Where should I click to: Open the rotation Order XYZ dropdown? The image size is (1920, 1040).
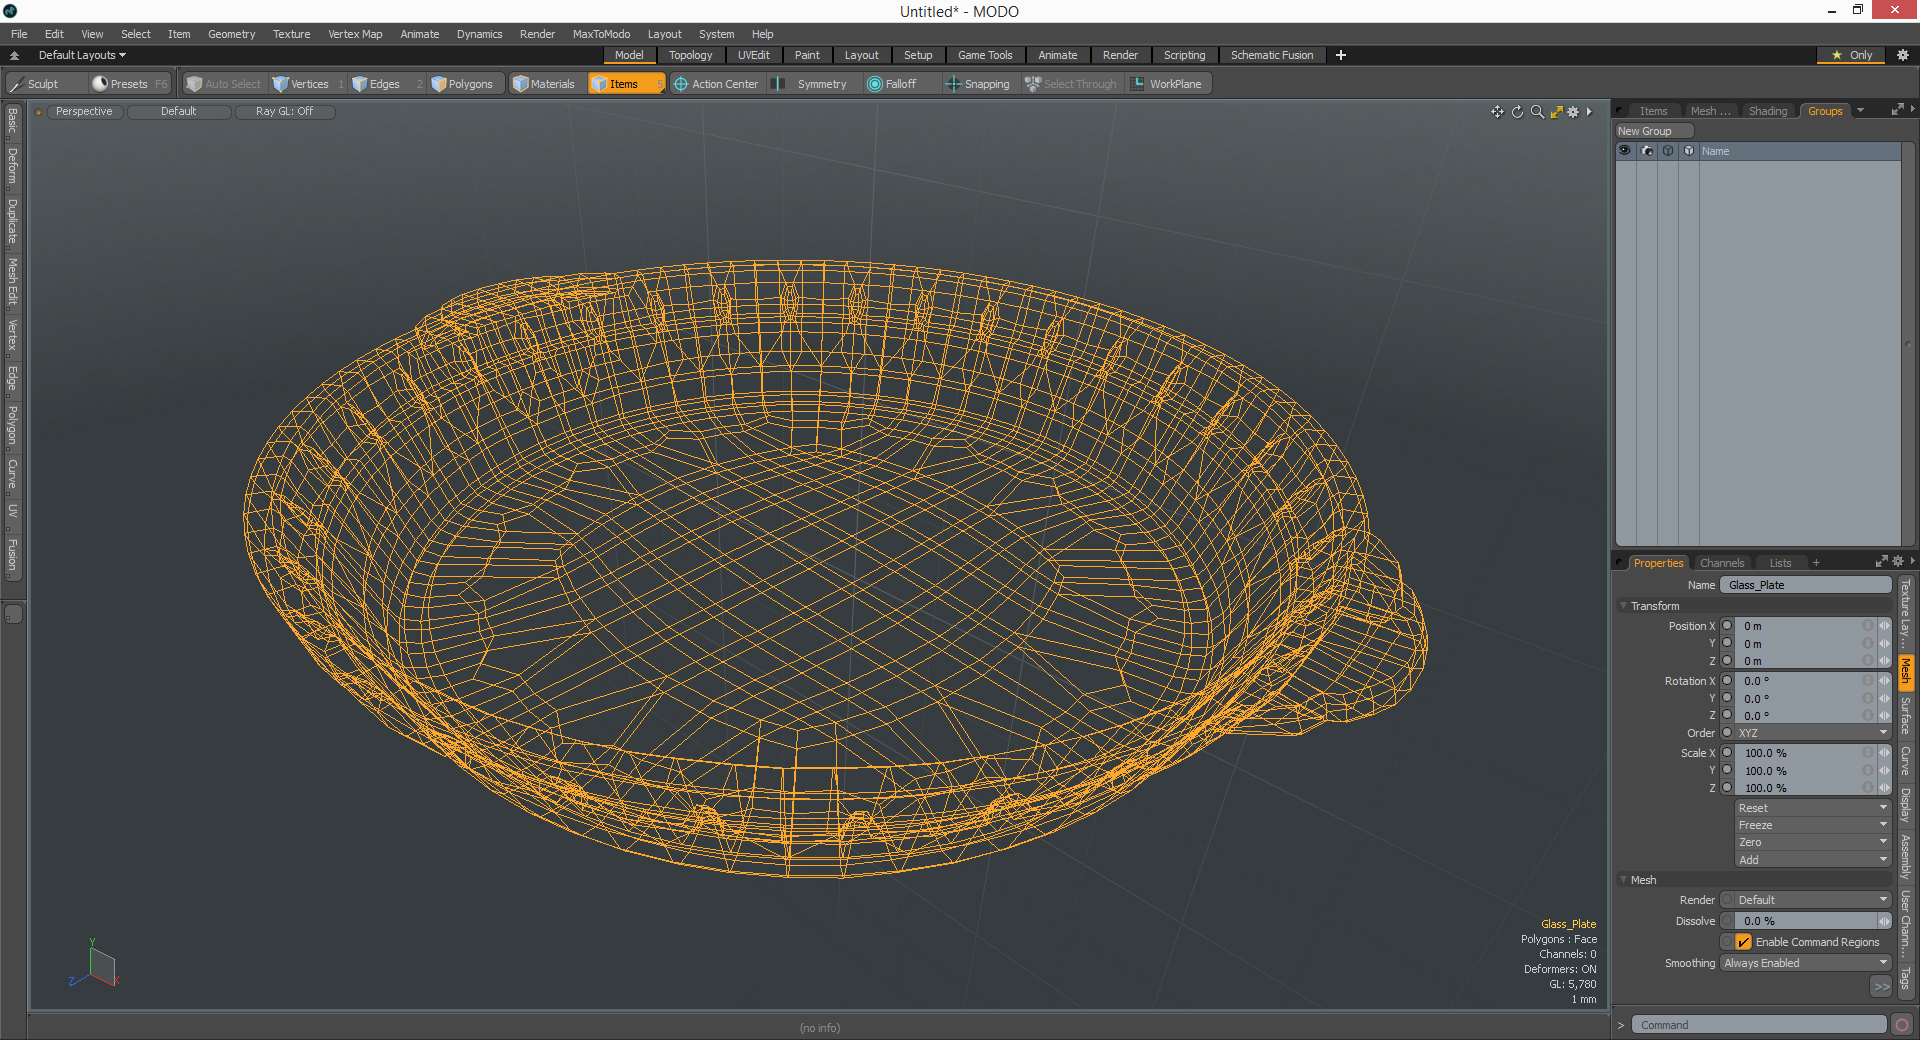click(1812, 733)
